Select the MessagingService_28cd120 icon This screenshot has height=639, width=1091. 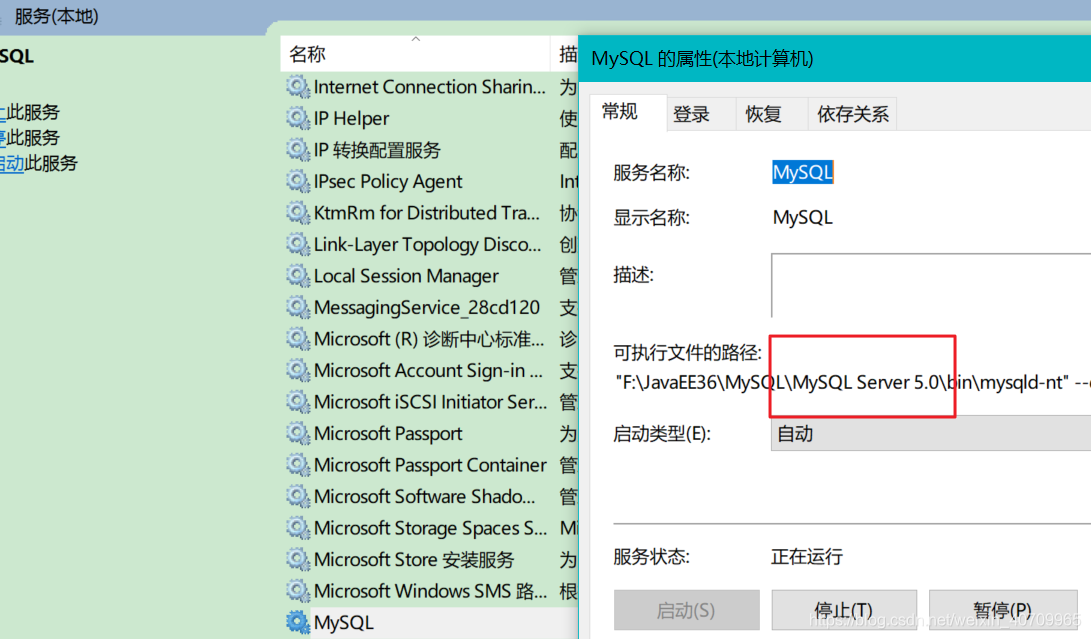pos(297,307)
